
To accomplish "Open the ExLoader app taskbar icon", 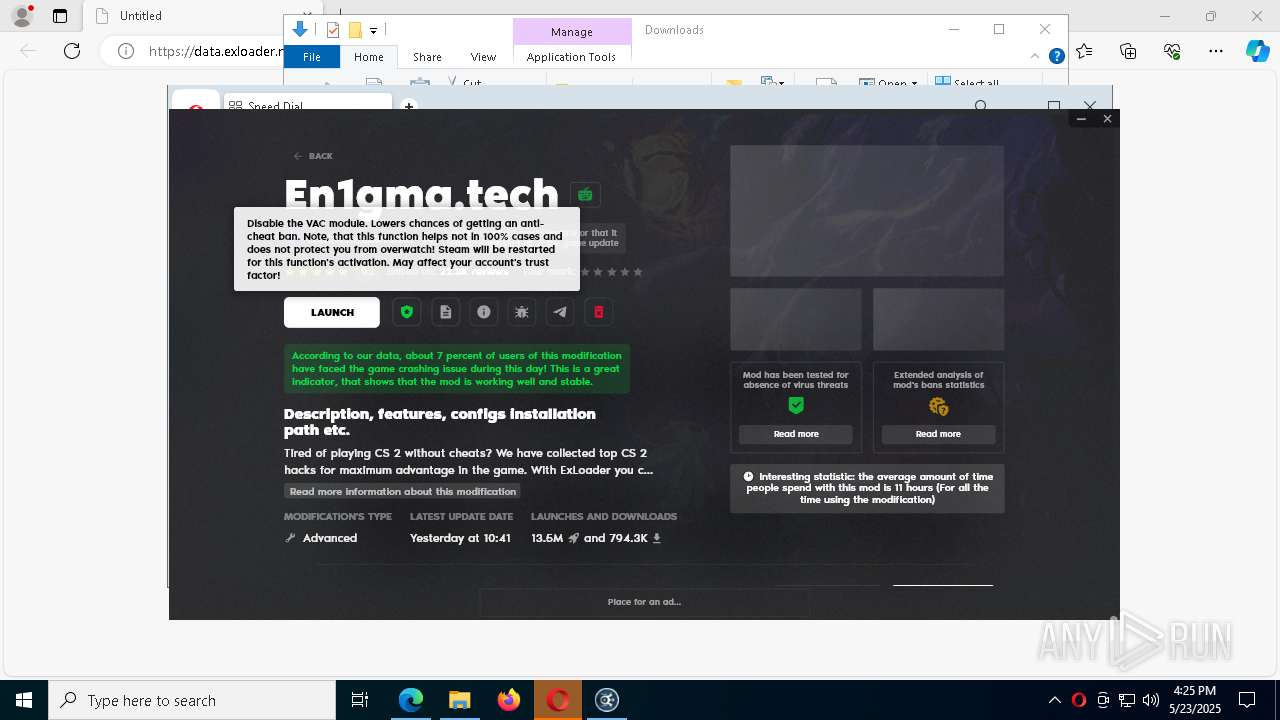I will [x=607, y=700].
